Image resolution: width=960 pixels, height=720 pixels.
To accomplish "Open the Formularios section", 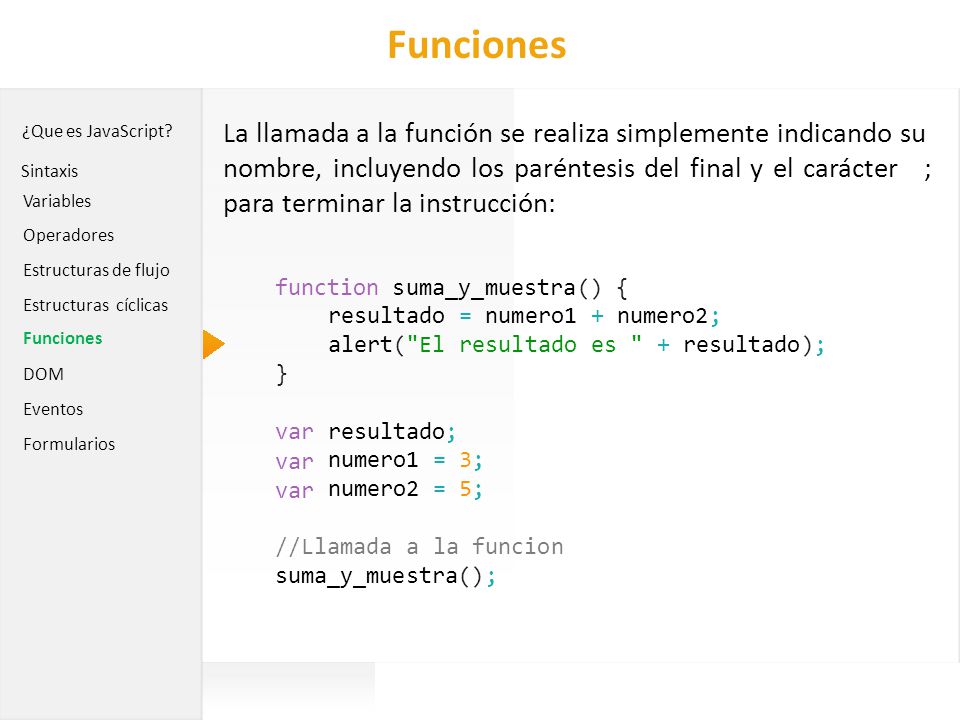I will (x=69, y=444).
